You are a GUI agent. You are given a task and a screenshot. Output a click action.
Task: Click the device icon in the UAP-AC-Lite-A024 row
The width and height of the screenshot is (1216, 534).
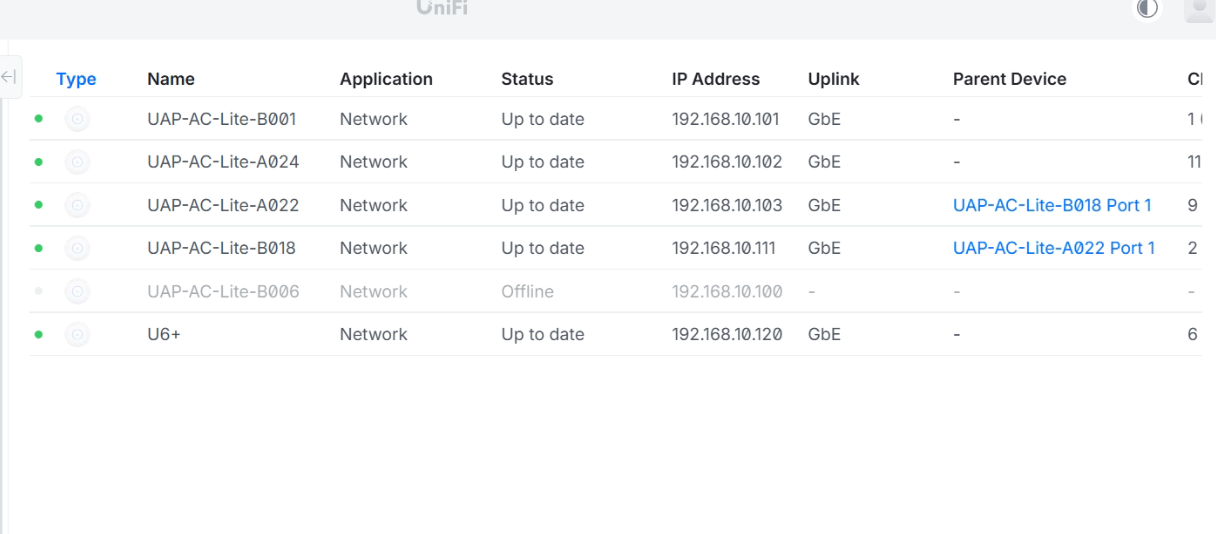coord(77,162)
